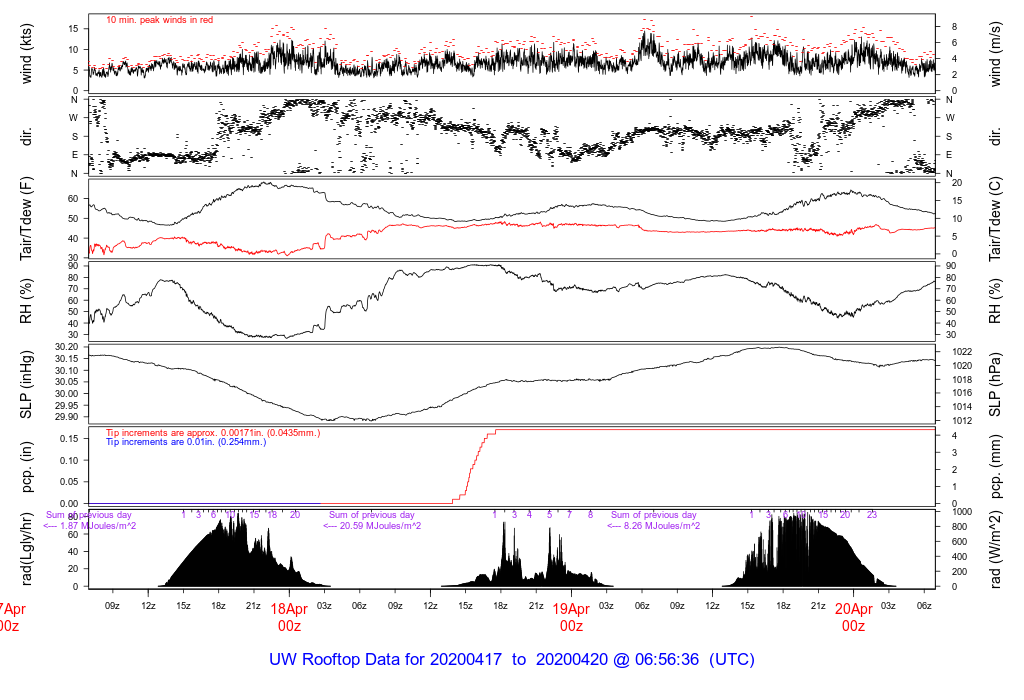Viewport: 1024px width, 700px height.
Task: Click the red "20Apr 00z" date marker
Action: point(854,617)
